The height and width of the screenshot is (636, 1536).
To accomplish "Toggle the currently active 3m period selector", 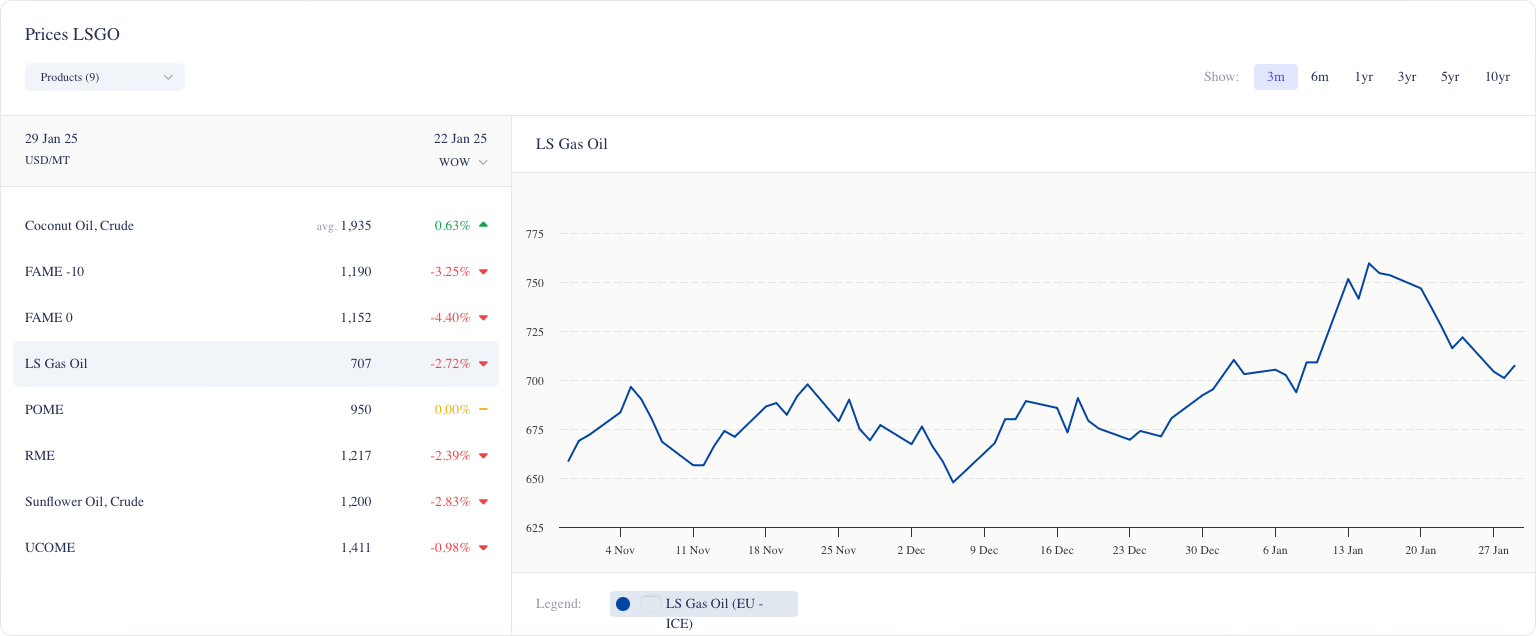I will pyautogui.click(x=1276, y=76).
